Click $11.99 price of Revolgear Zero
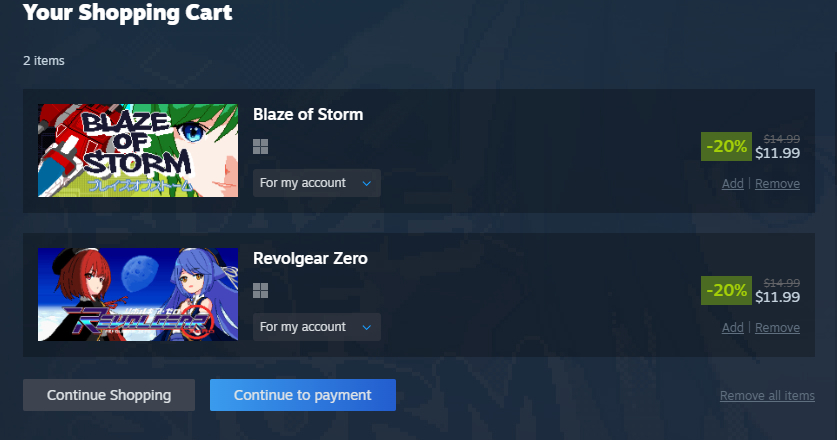The width and height of the screenshot is (837, 440). click(777, 297)
